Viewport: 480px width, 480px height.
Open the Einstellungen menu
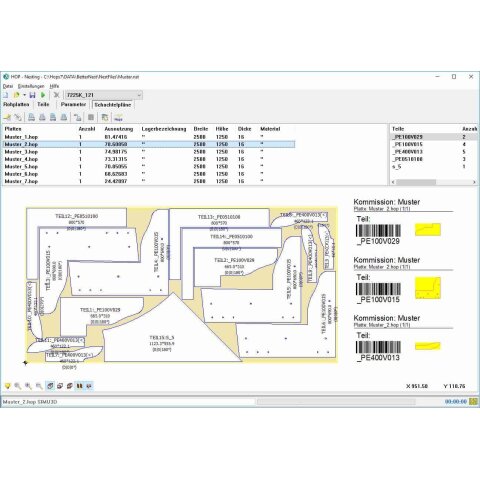31,86
